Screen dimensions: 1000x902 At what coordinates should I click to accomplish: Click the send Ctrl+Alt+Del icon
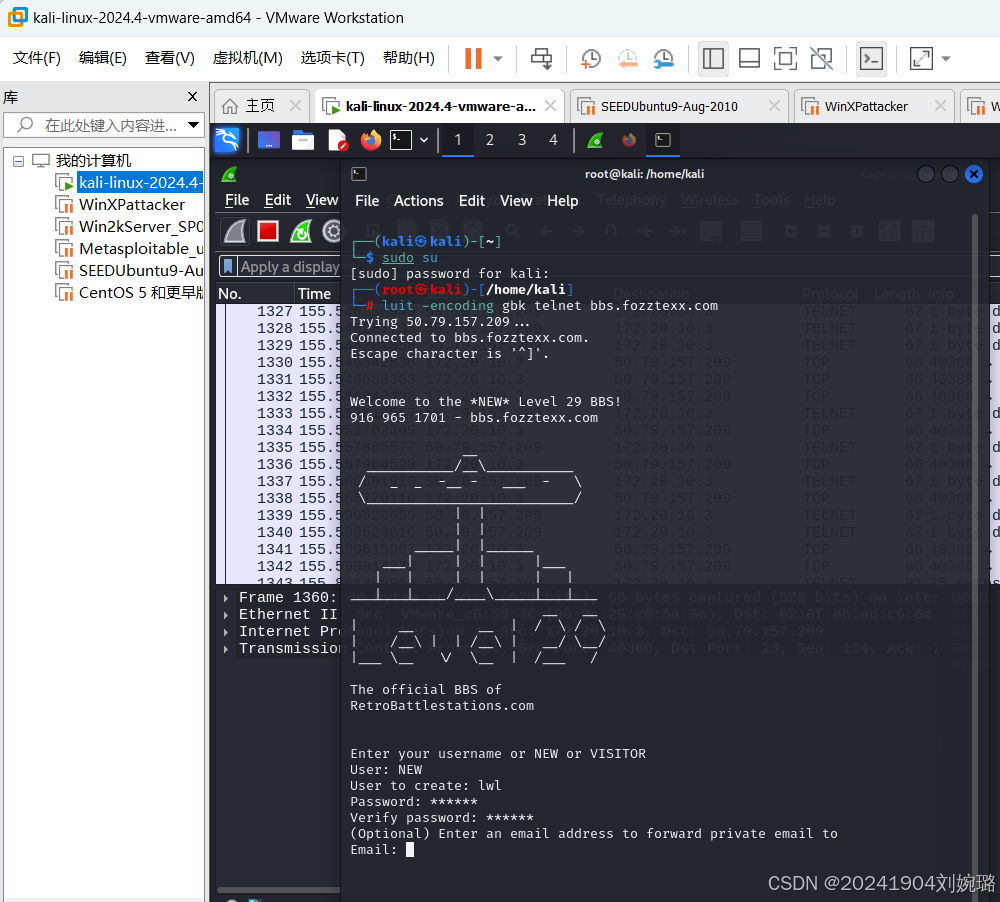point(542,59)
